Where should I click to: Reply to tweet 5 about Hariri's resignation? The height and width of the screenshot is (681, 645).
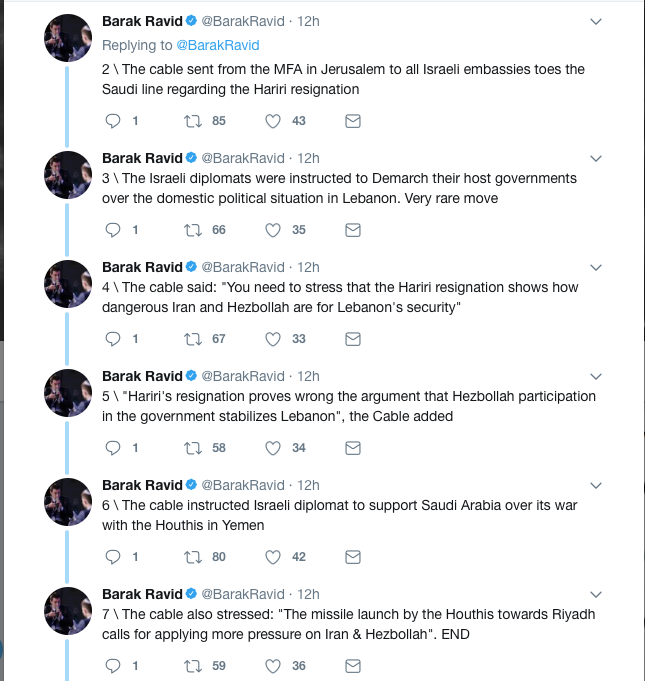[112, 448]
